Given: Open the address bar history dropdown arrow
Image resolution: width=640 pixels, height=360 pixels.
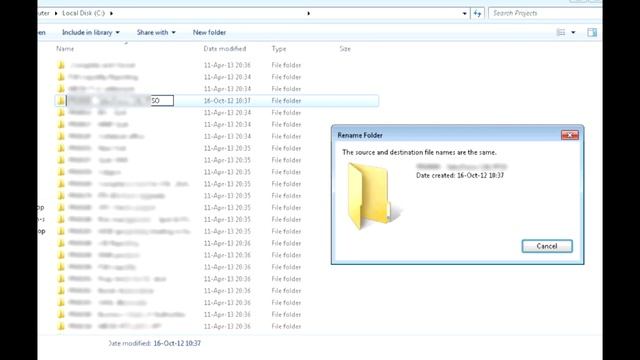Looking at the screenshot, I should tap(464, 13).
